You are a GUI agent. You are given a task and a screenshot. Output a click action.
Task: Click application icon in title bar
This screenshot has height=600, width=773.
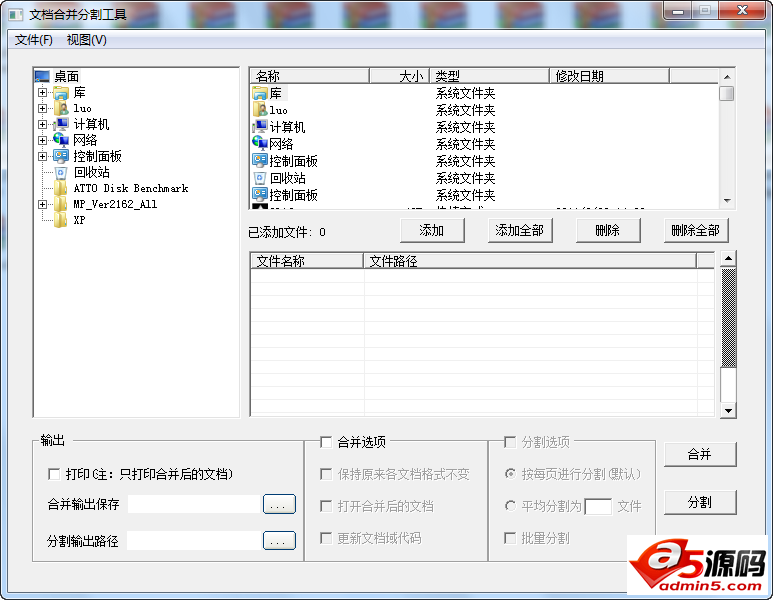(x=16, y=14)
